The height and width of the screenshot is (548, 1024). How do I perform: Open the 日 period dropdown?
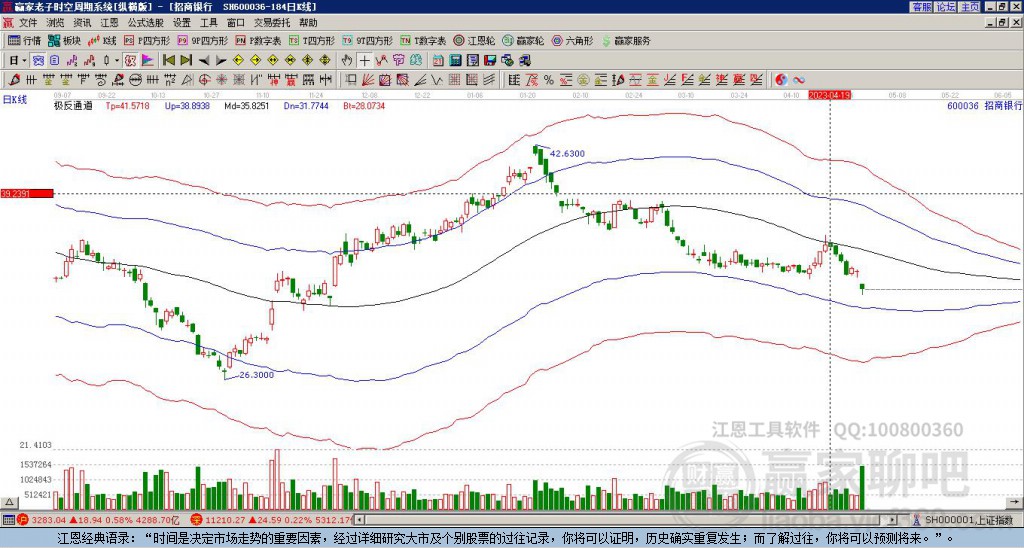[18, 61]
